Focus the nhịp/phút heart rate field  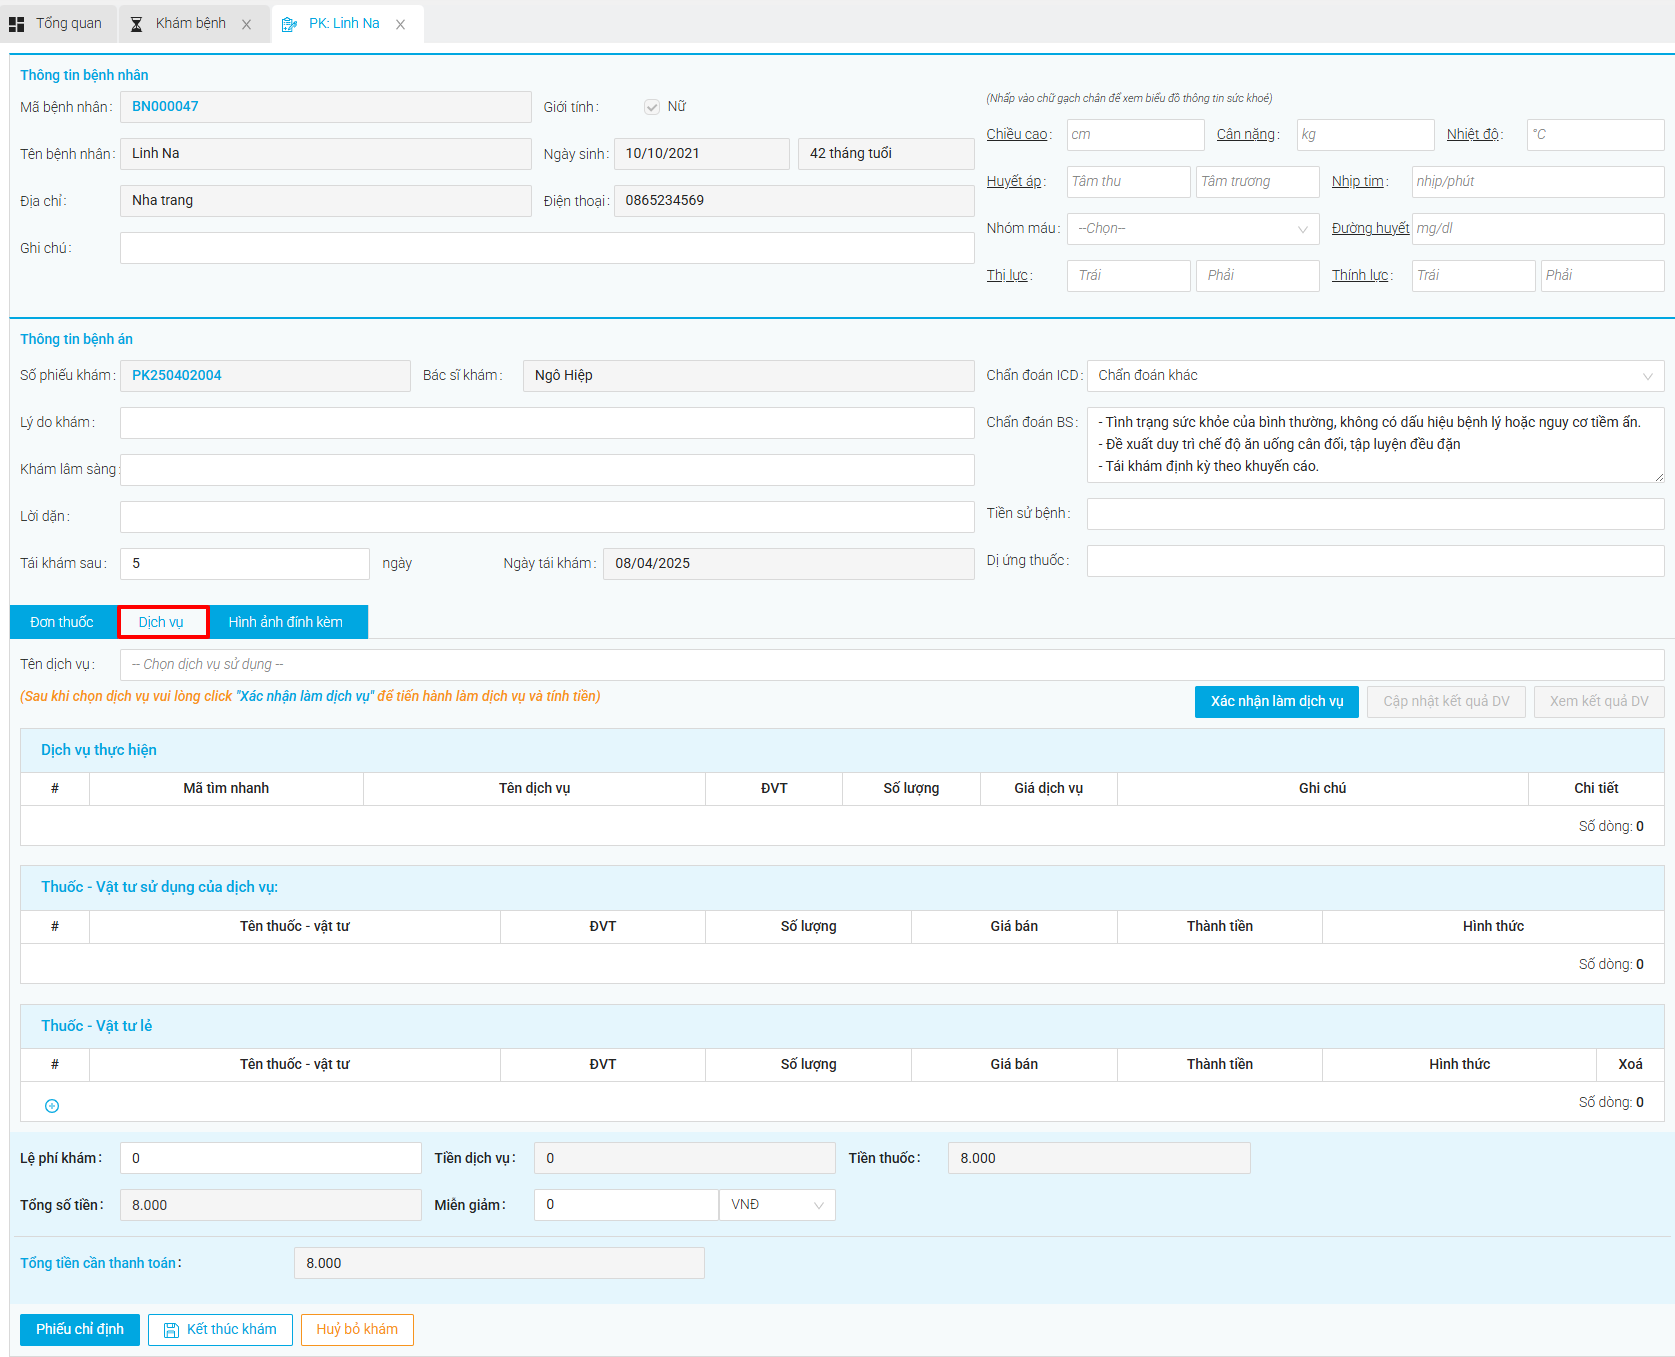(x=1538, y=182)
